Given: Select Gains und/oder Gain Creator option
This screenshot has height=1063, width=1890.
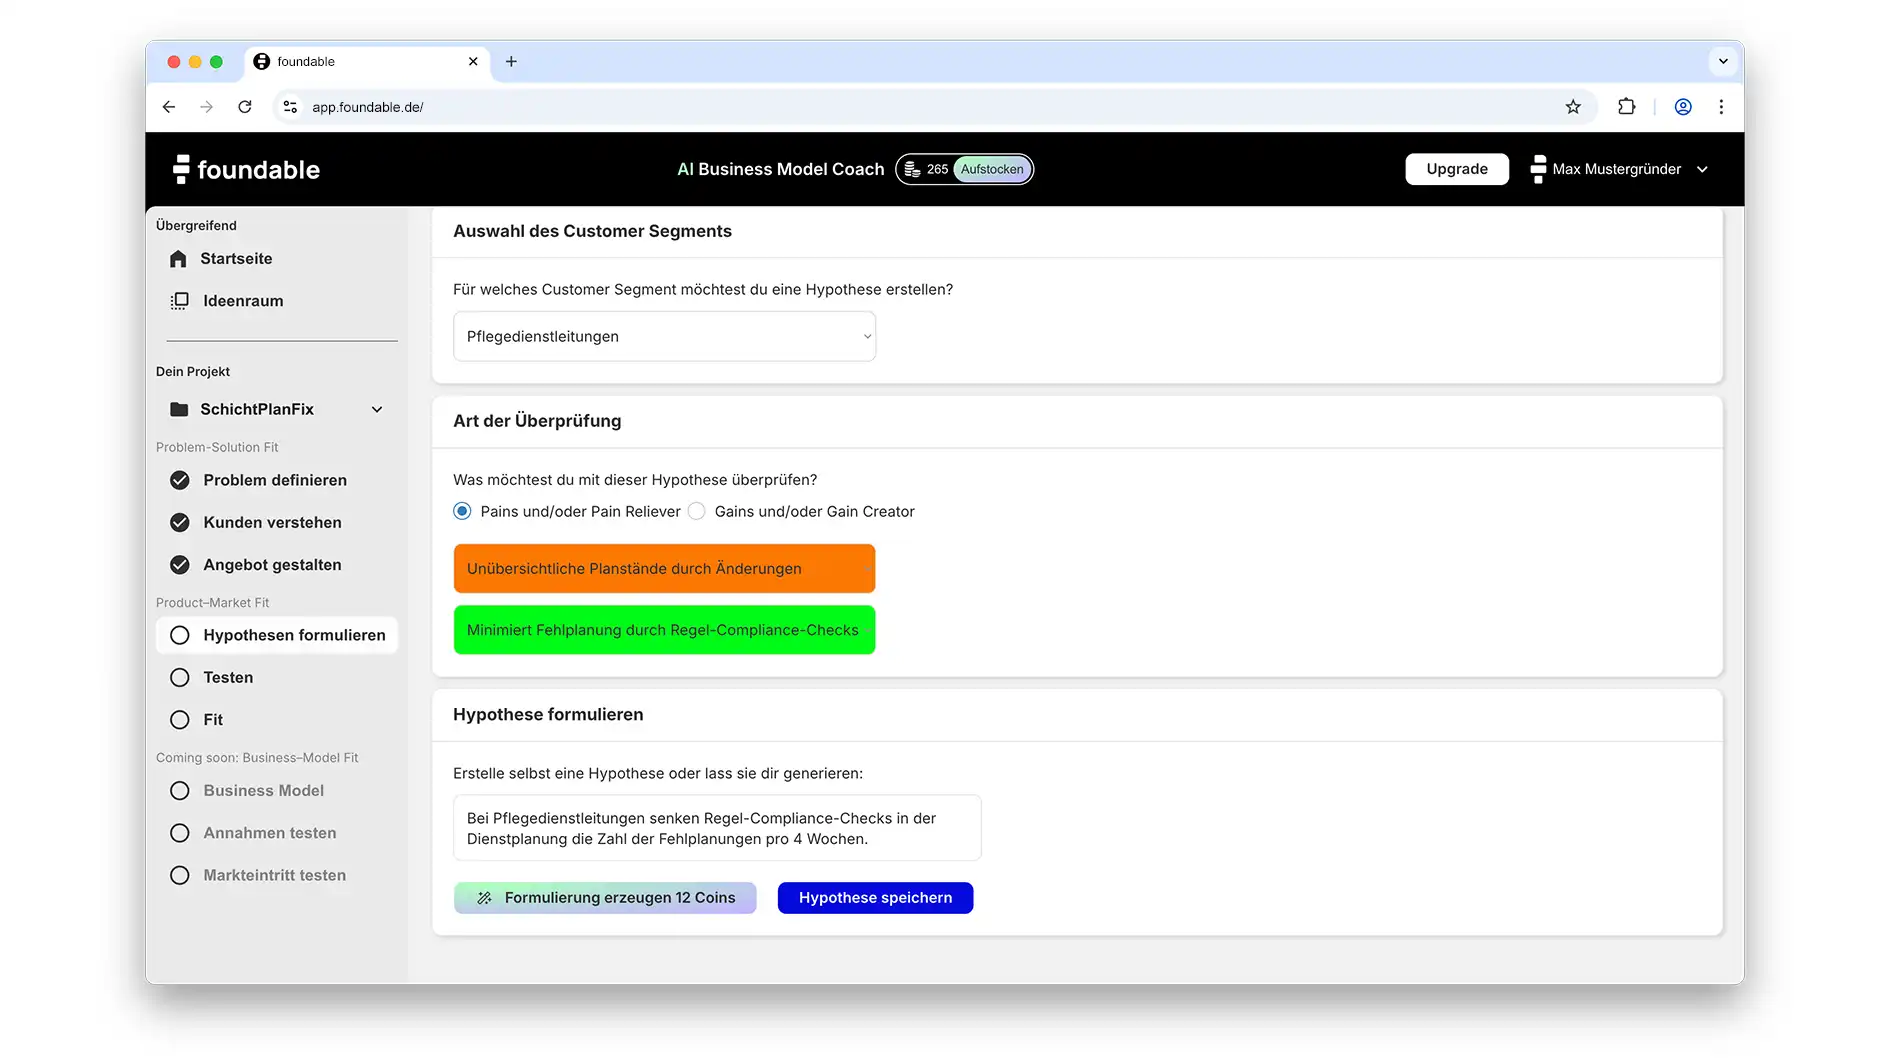Looking at the screenshot, I should click(697, 511).
